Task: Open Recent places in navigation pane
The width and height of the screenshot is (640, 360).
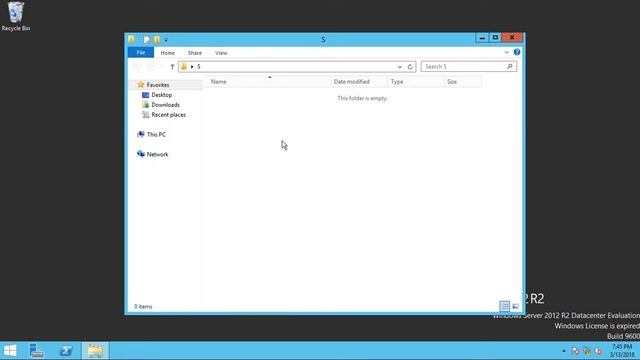Action: tap(168, 115)
